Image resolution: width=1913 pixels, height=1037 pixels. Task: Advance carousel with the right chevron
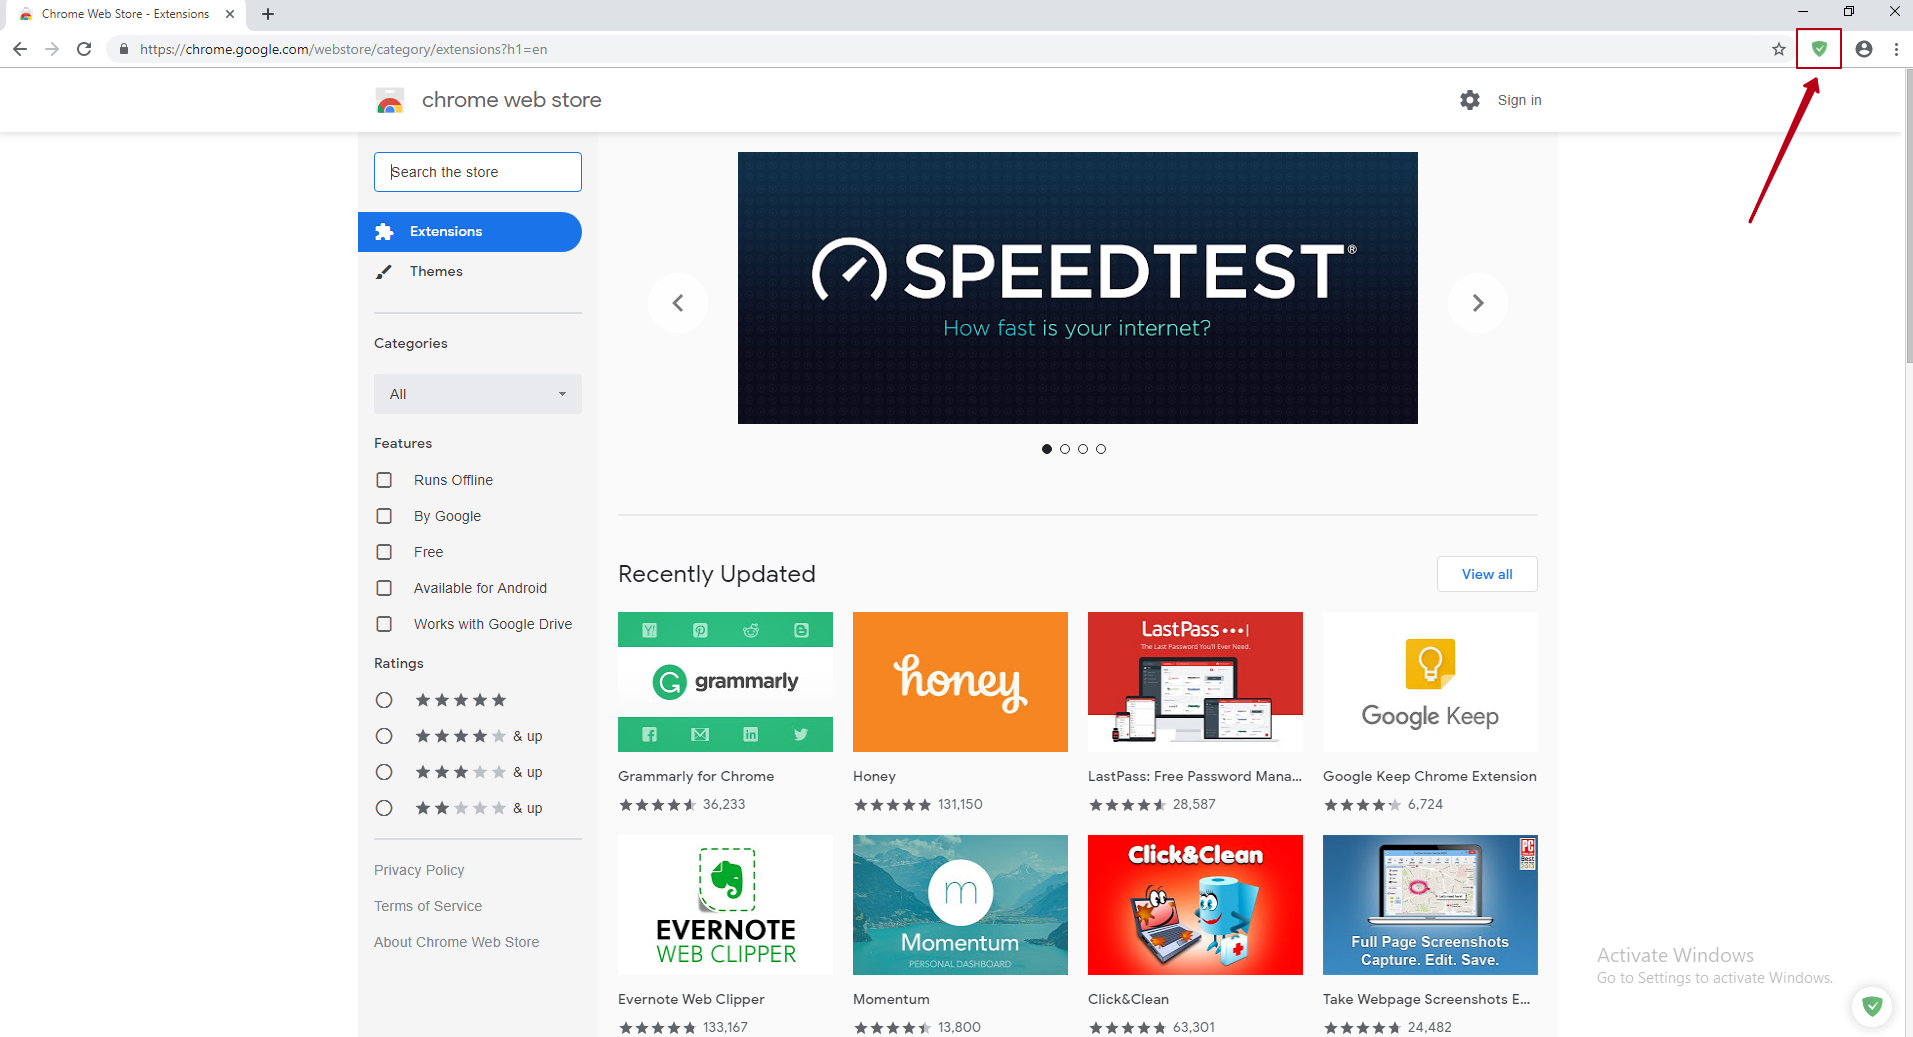1477,302
